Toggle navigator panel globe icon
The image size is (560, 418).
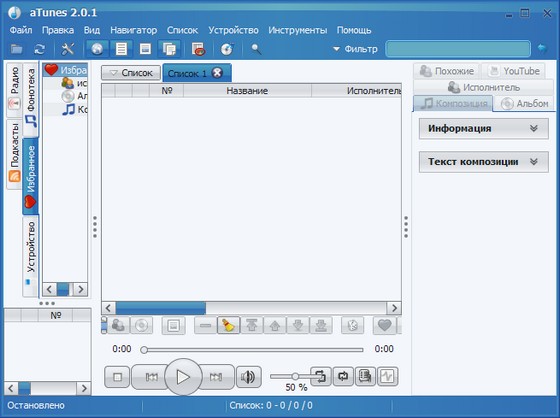click(x=97, y=49)
